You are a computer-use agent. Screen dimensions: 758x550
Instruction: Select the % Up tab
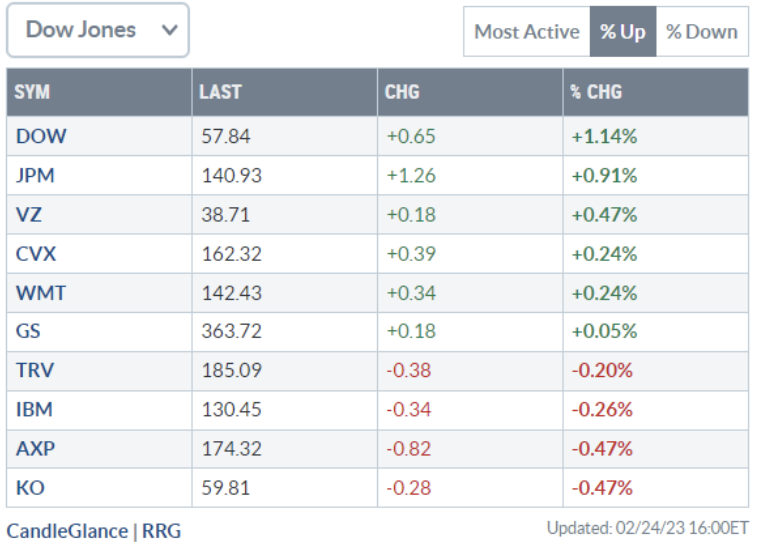click(622, 32)
